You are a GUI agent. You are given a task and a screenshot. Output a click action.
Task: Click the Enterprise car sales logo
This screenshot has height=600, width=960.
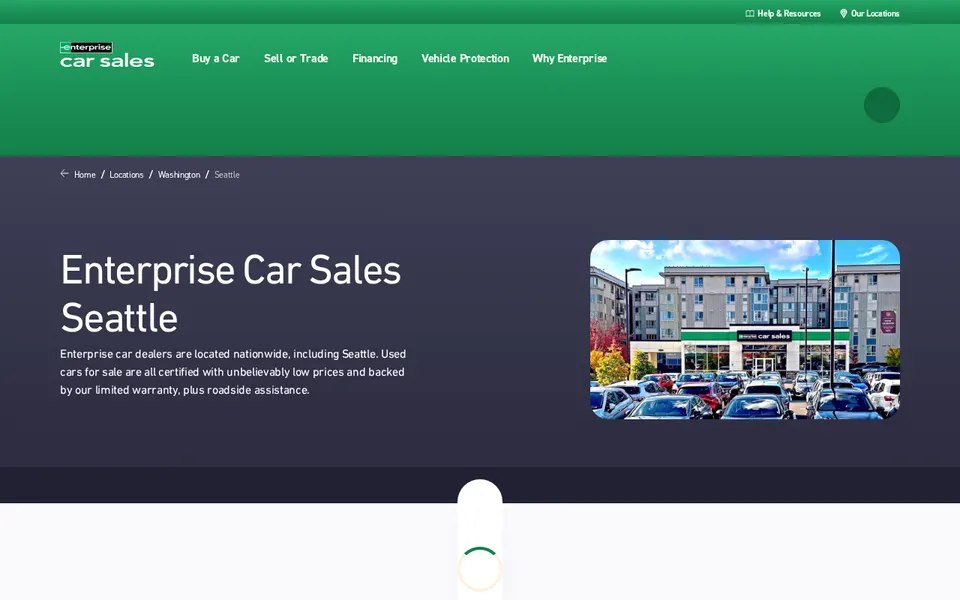107,54
